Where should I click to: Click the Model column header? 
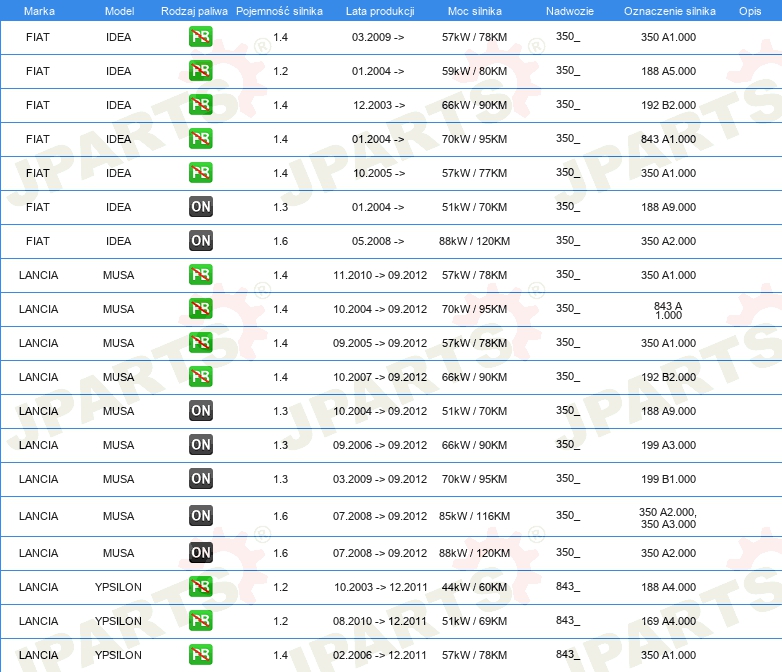119,11
